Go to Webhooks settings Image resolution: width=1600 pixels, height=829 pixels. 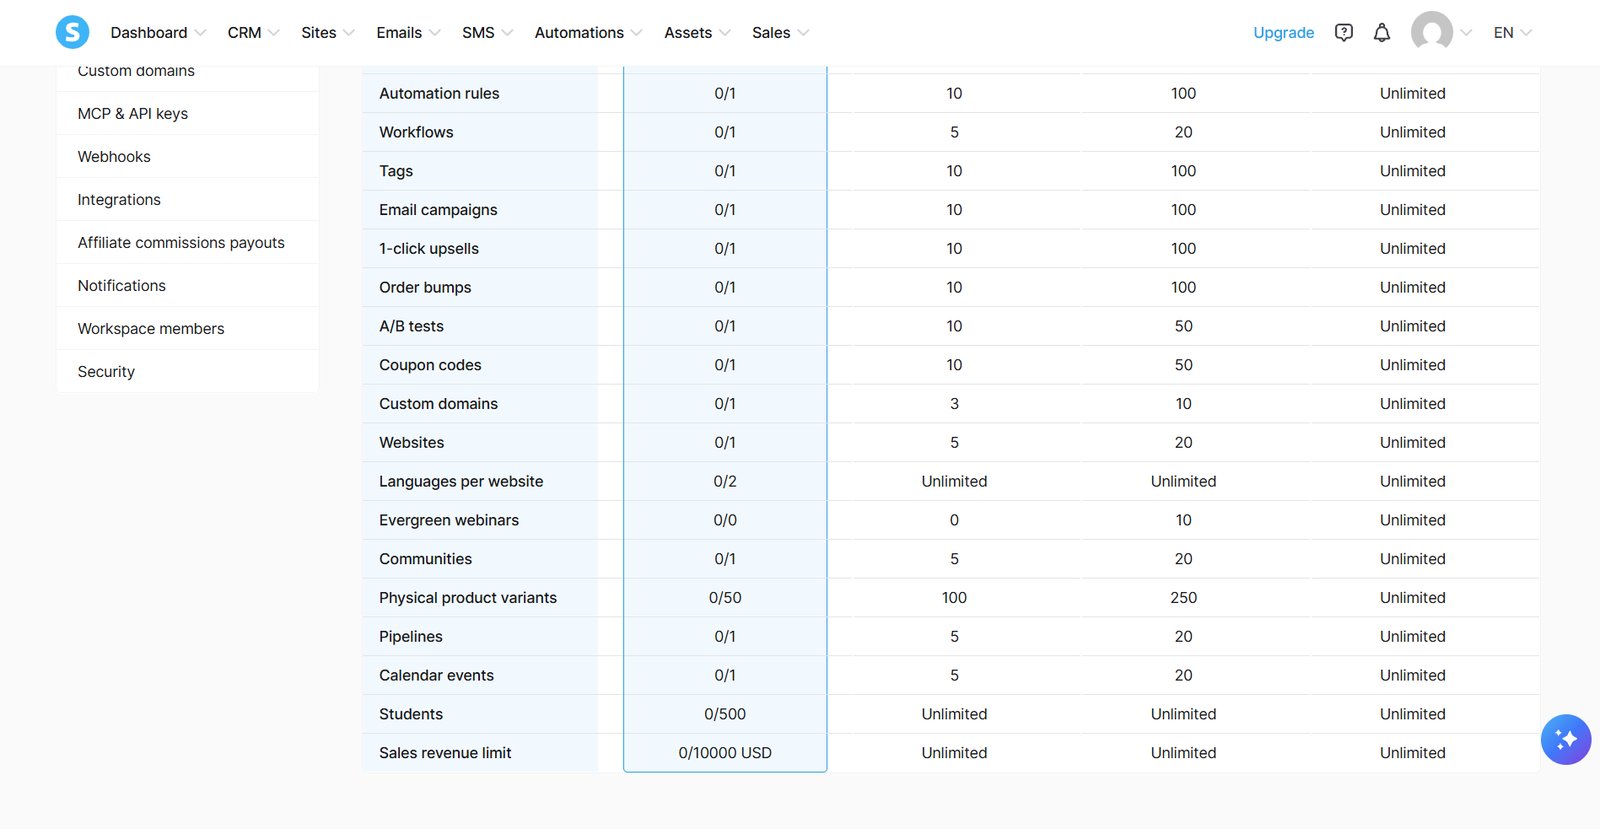187,157
